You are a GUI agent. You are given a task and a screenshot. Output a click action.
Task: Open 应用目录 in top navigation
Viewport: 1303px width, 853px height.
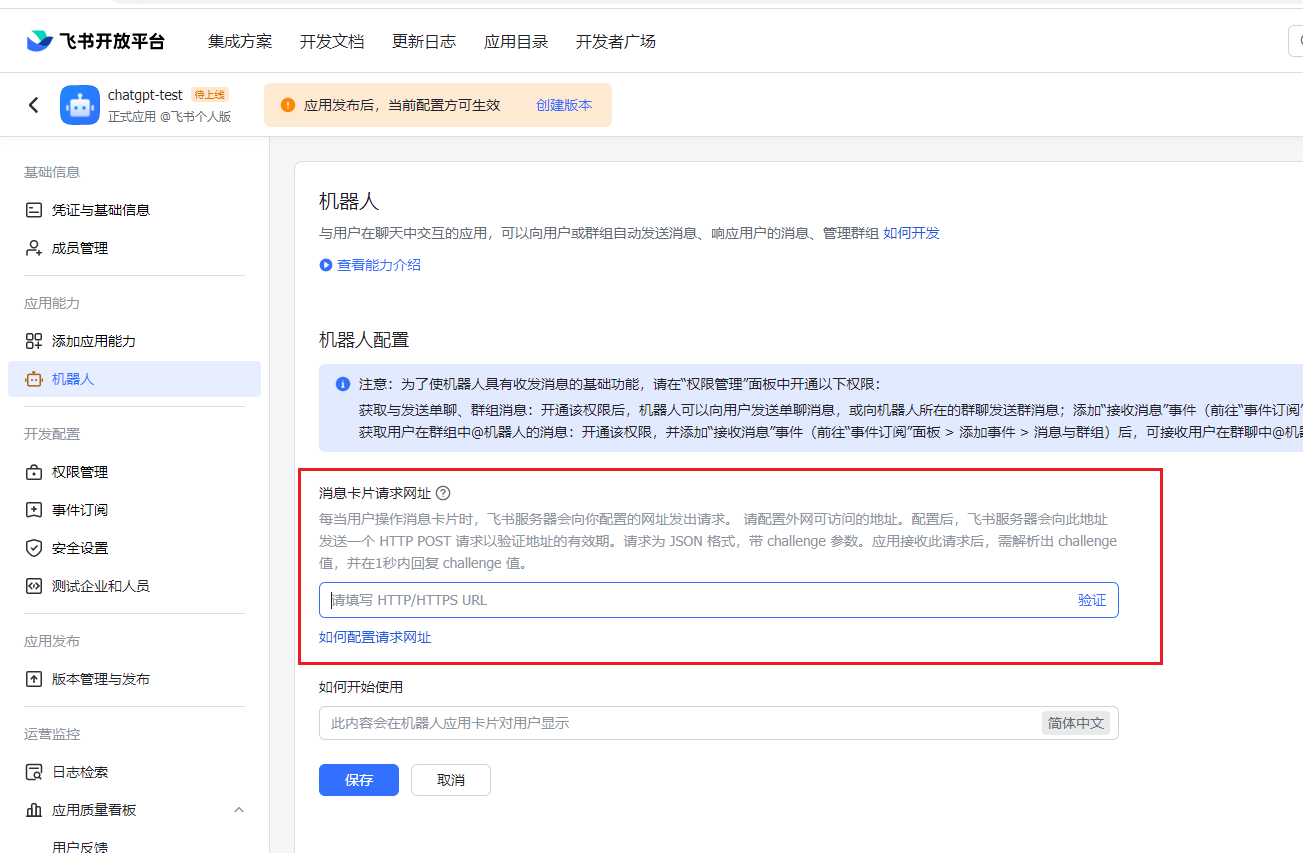click(516, 41)
